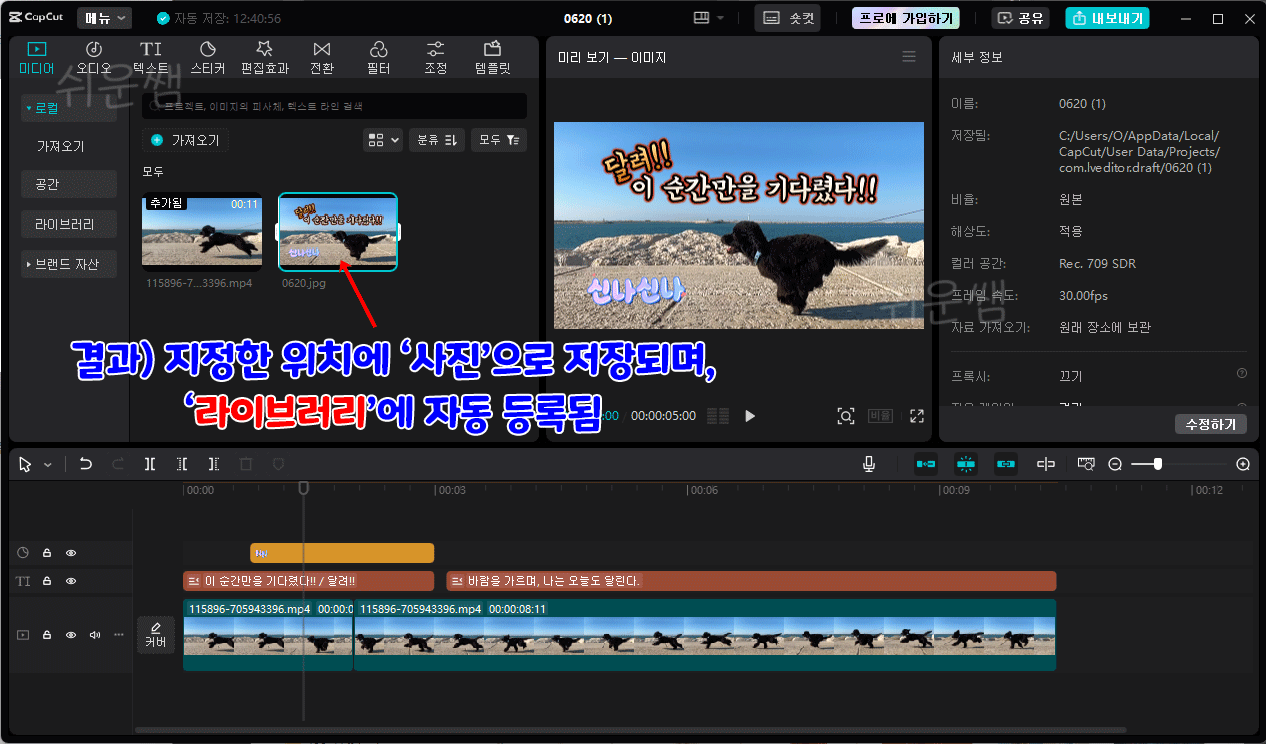This screenshot has width=1266, height=744.
Task: Open the Templates tab
Action: click(x=492, y=59)
